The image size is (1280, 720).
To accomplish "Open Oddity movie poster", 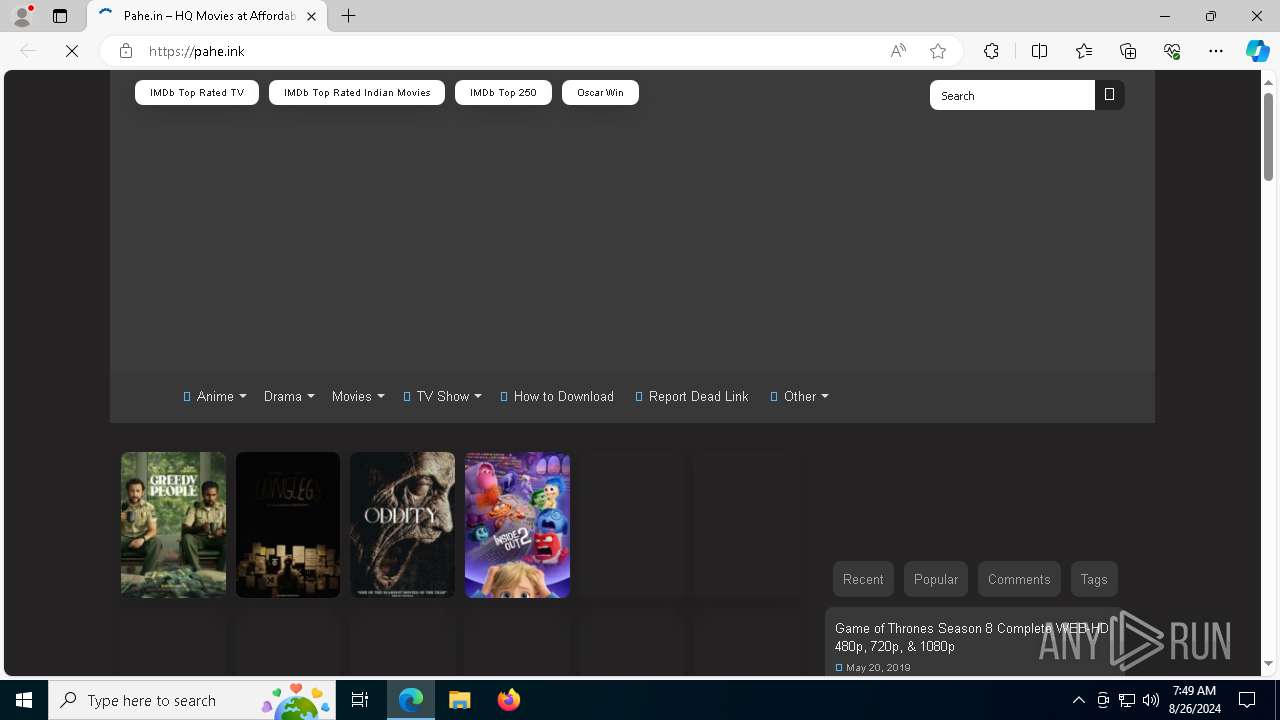I will click(402, 525).
